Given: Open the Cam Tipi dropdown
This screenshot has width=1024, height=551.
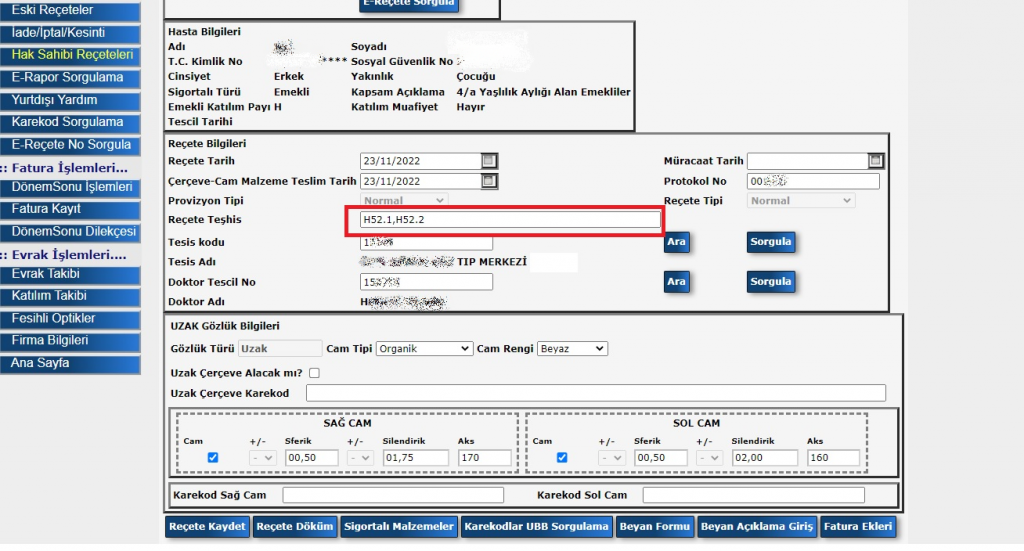Looking at the screenshot, I should click(424, 349).
